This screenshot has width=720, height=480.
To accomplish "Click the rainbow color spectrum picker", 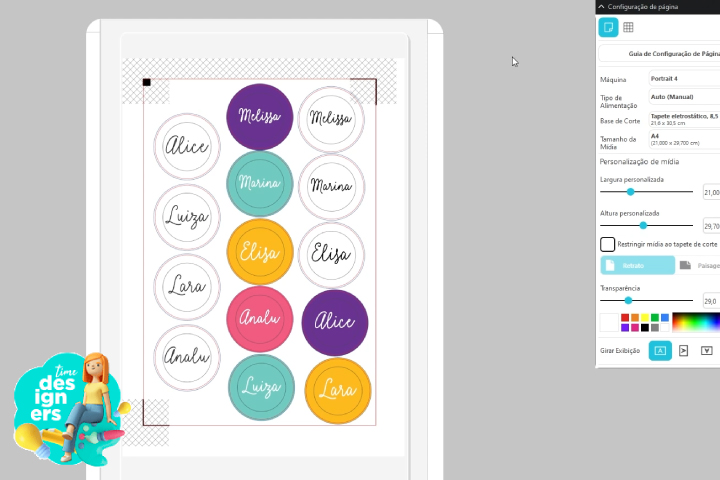I will [696, 322].
